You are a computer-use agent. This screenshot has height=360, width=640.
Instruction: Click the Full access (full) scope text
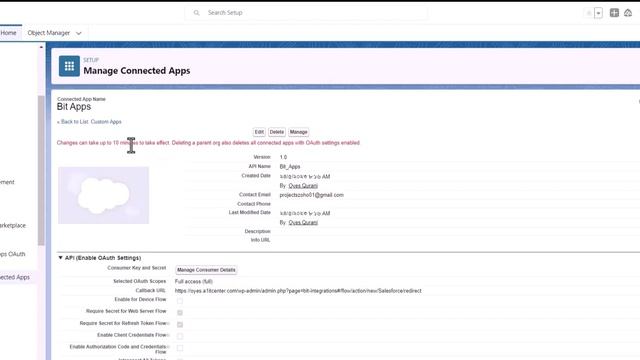point(194,282)
